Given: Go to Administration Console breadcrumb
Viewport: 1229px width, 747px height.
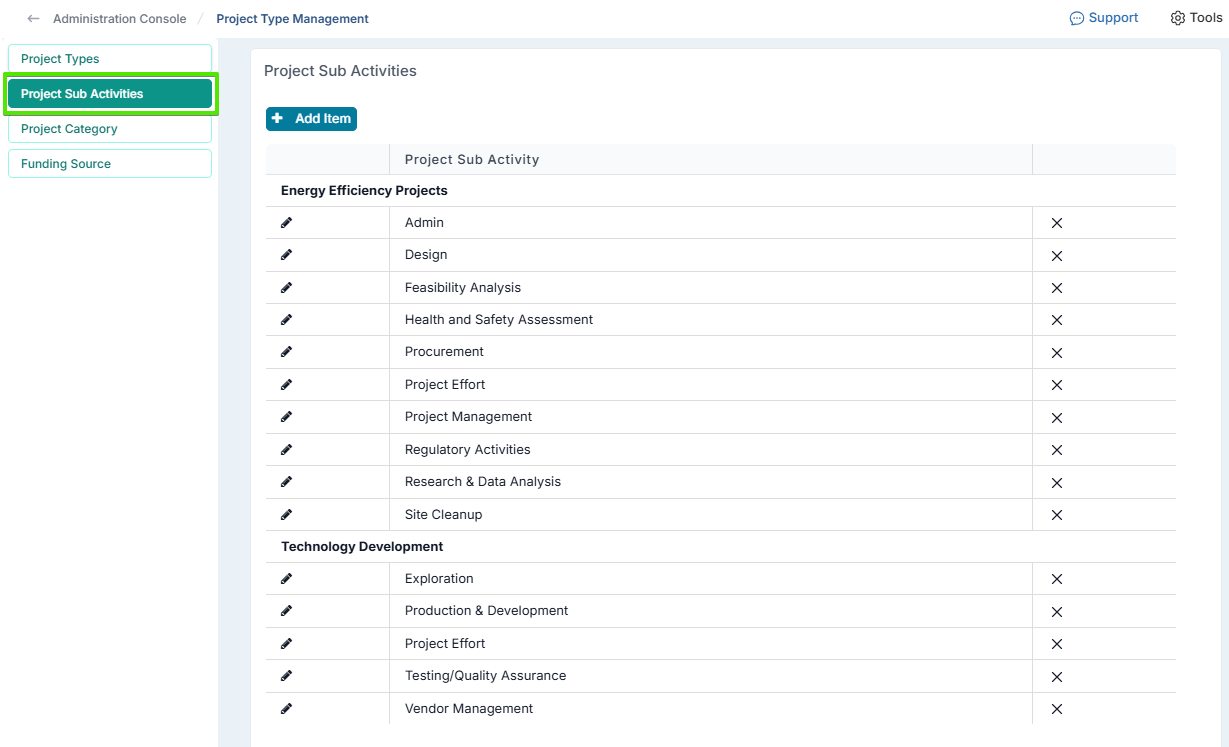Looking at the screenshot, I should [119, 19].
